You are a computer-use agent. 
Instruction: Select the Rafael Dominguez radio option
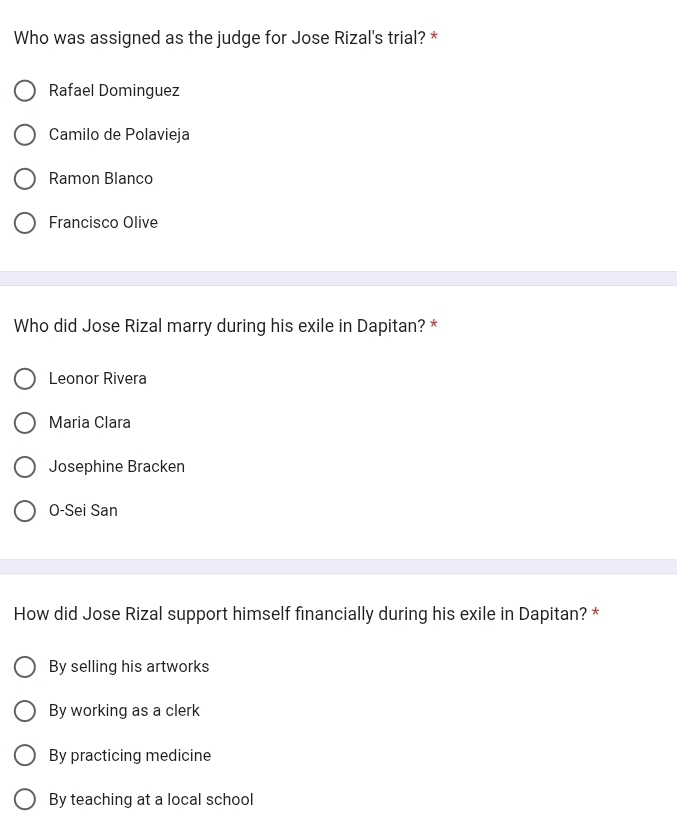pyautogui.click(x=25, y=91)
